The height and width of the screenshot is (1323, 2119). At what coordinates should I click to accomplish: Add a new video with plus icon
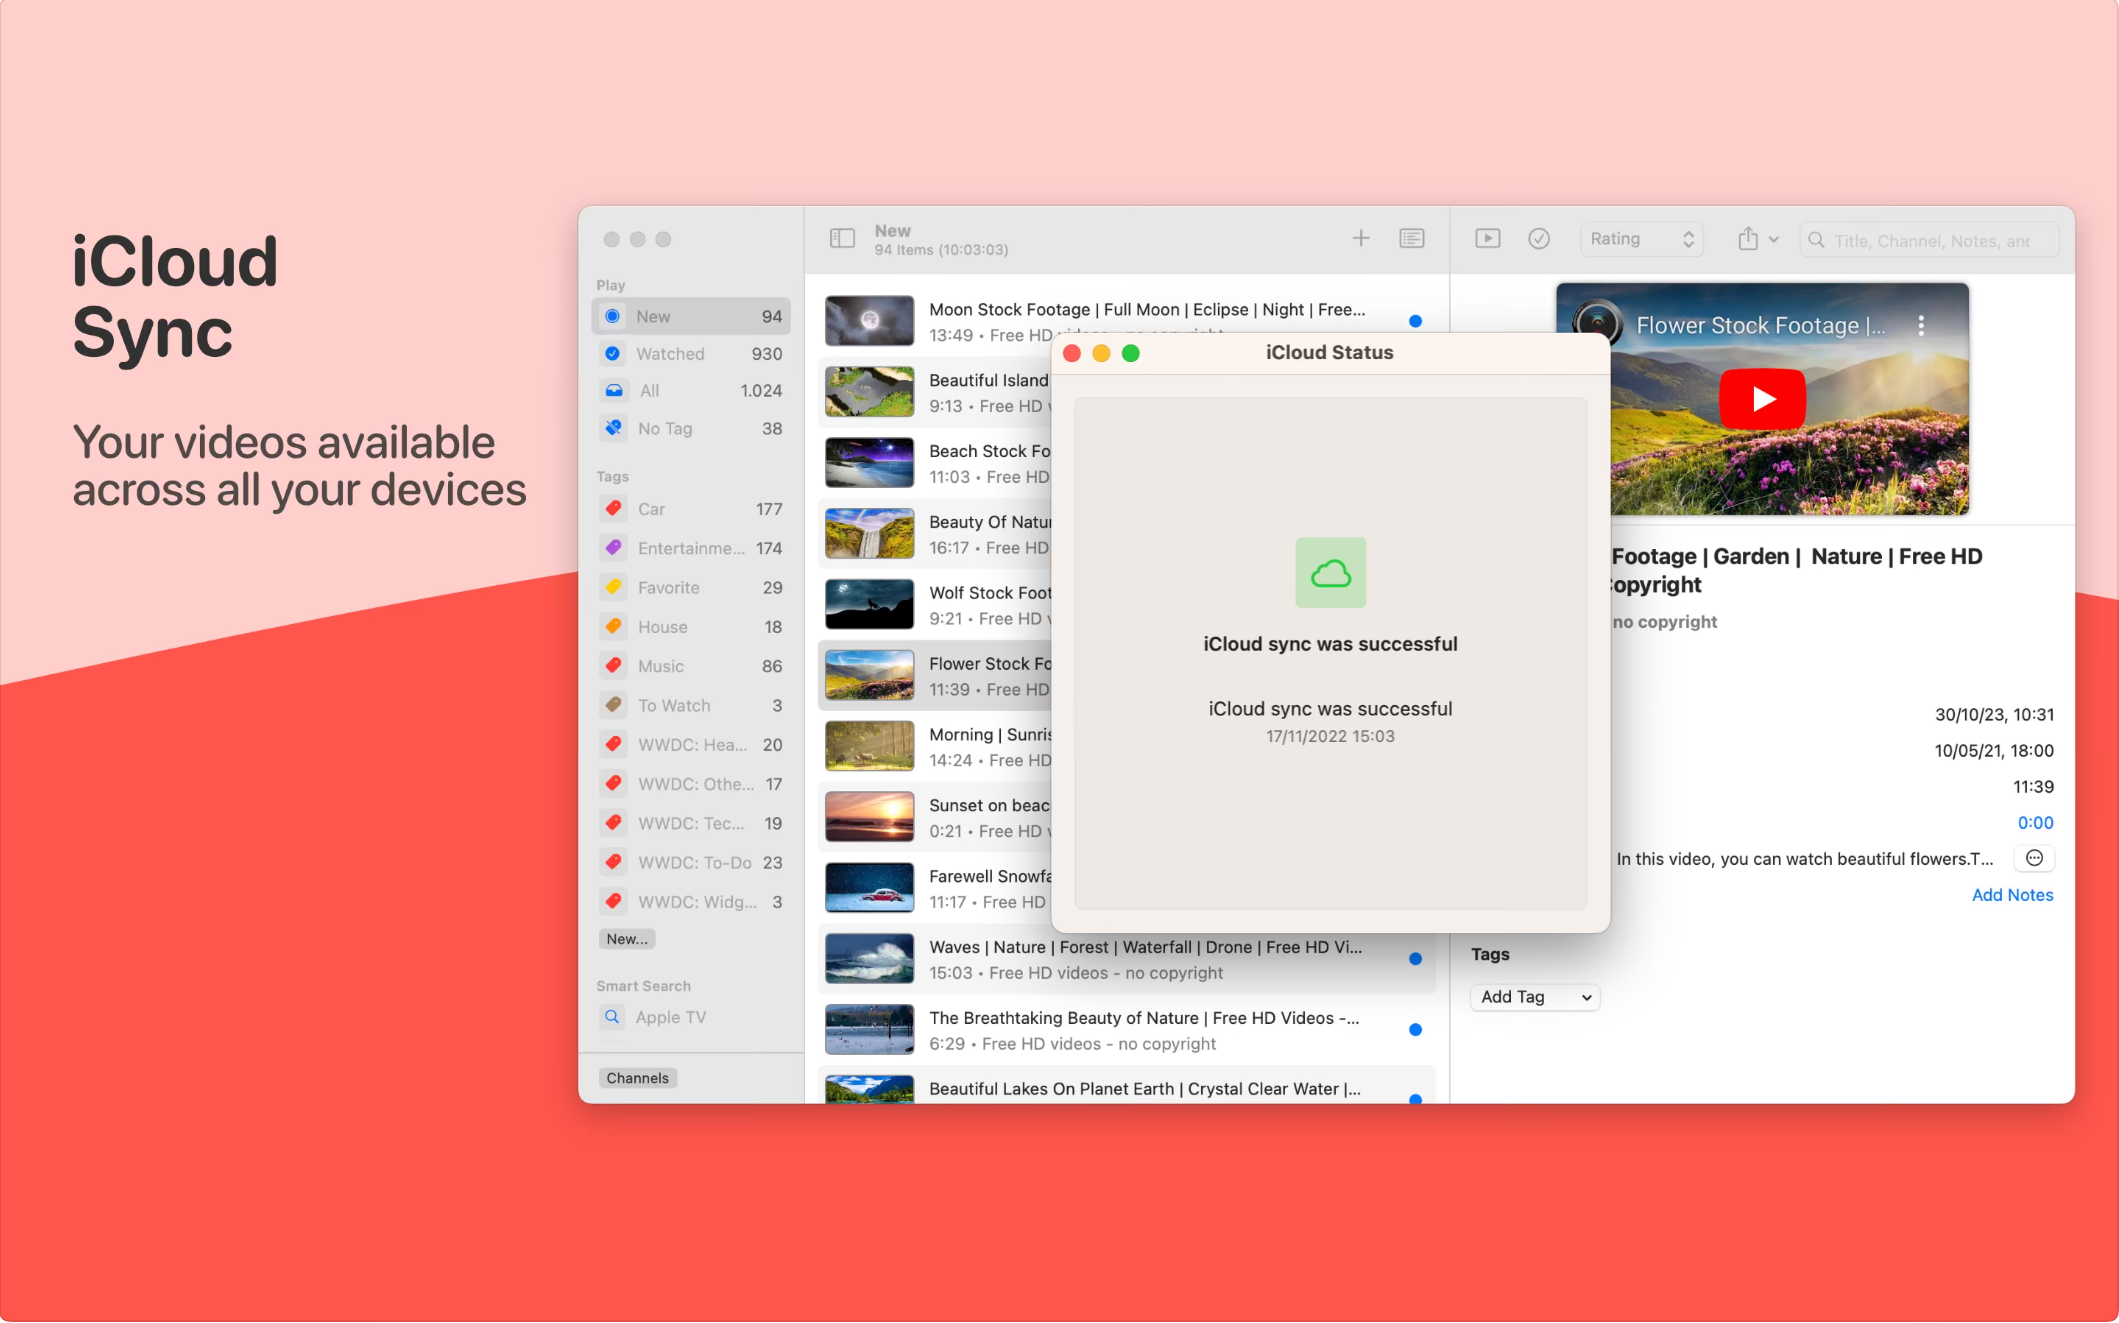[1361, 238]
